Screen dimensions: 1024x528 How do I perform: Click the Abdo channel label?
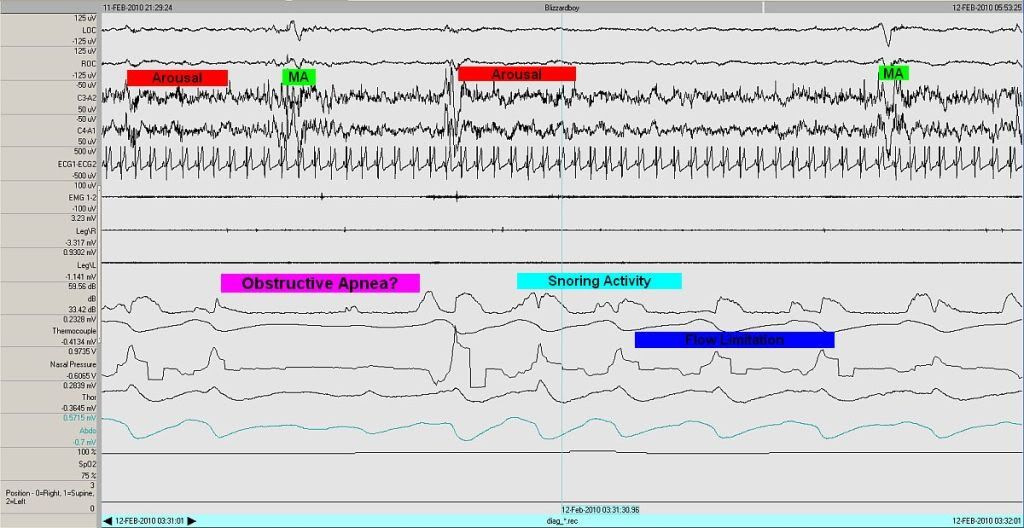pyautogui.click(x=87, y=430)
